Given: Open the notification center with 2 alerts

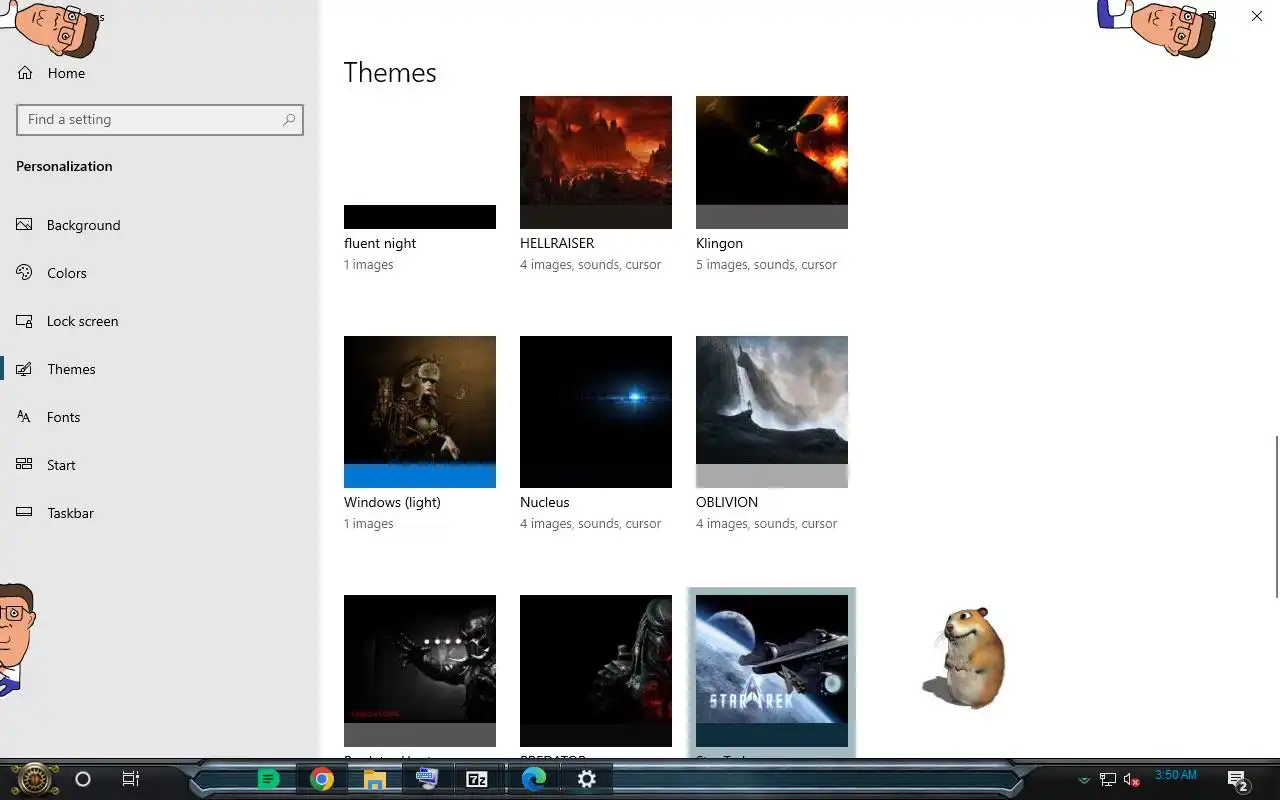Looking at the screenshot, I should tap(1238, 780).
